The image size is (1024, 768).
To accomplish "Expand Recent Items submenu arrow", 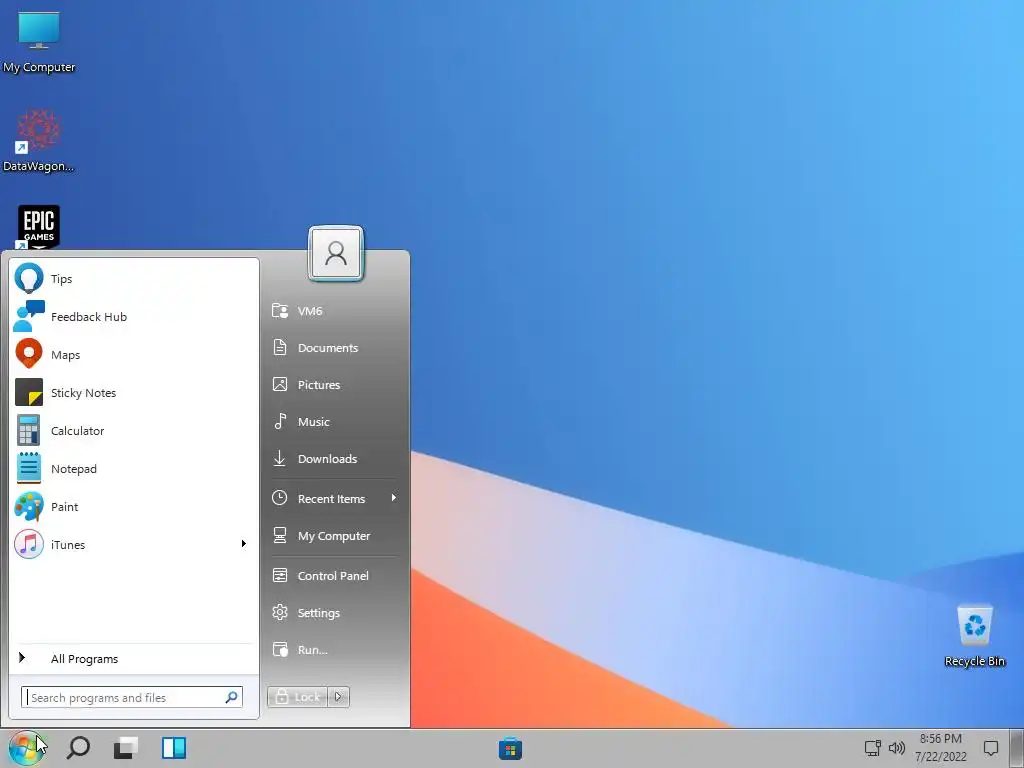I will (x=393, y=498).
